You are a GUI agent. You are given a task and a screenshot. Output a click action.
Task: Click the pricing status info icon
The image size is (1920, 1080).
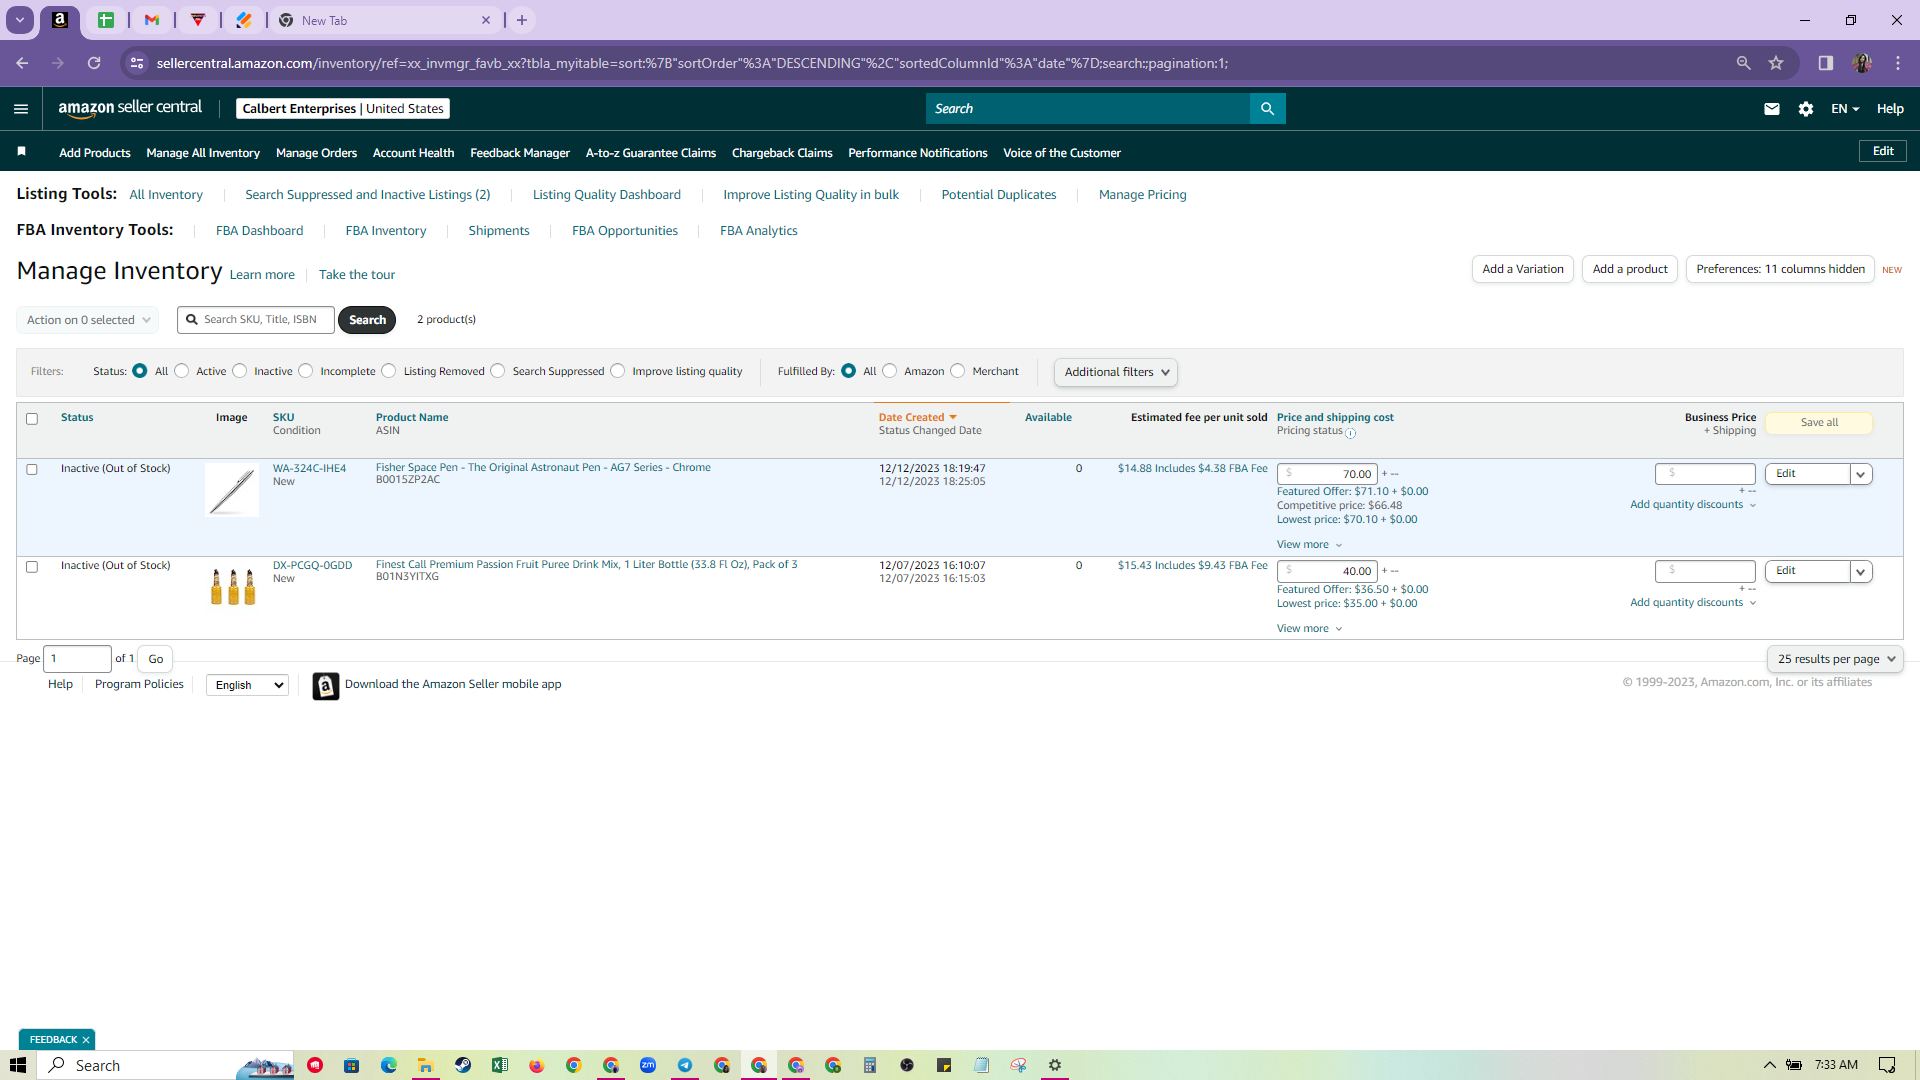pos(1351,434)
